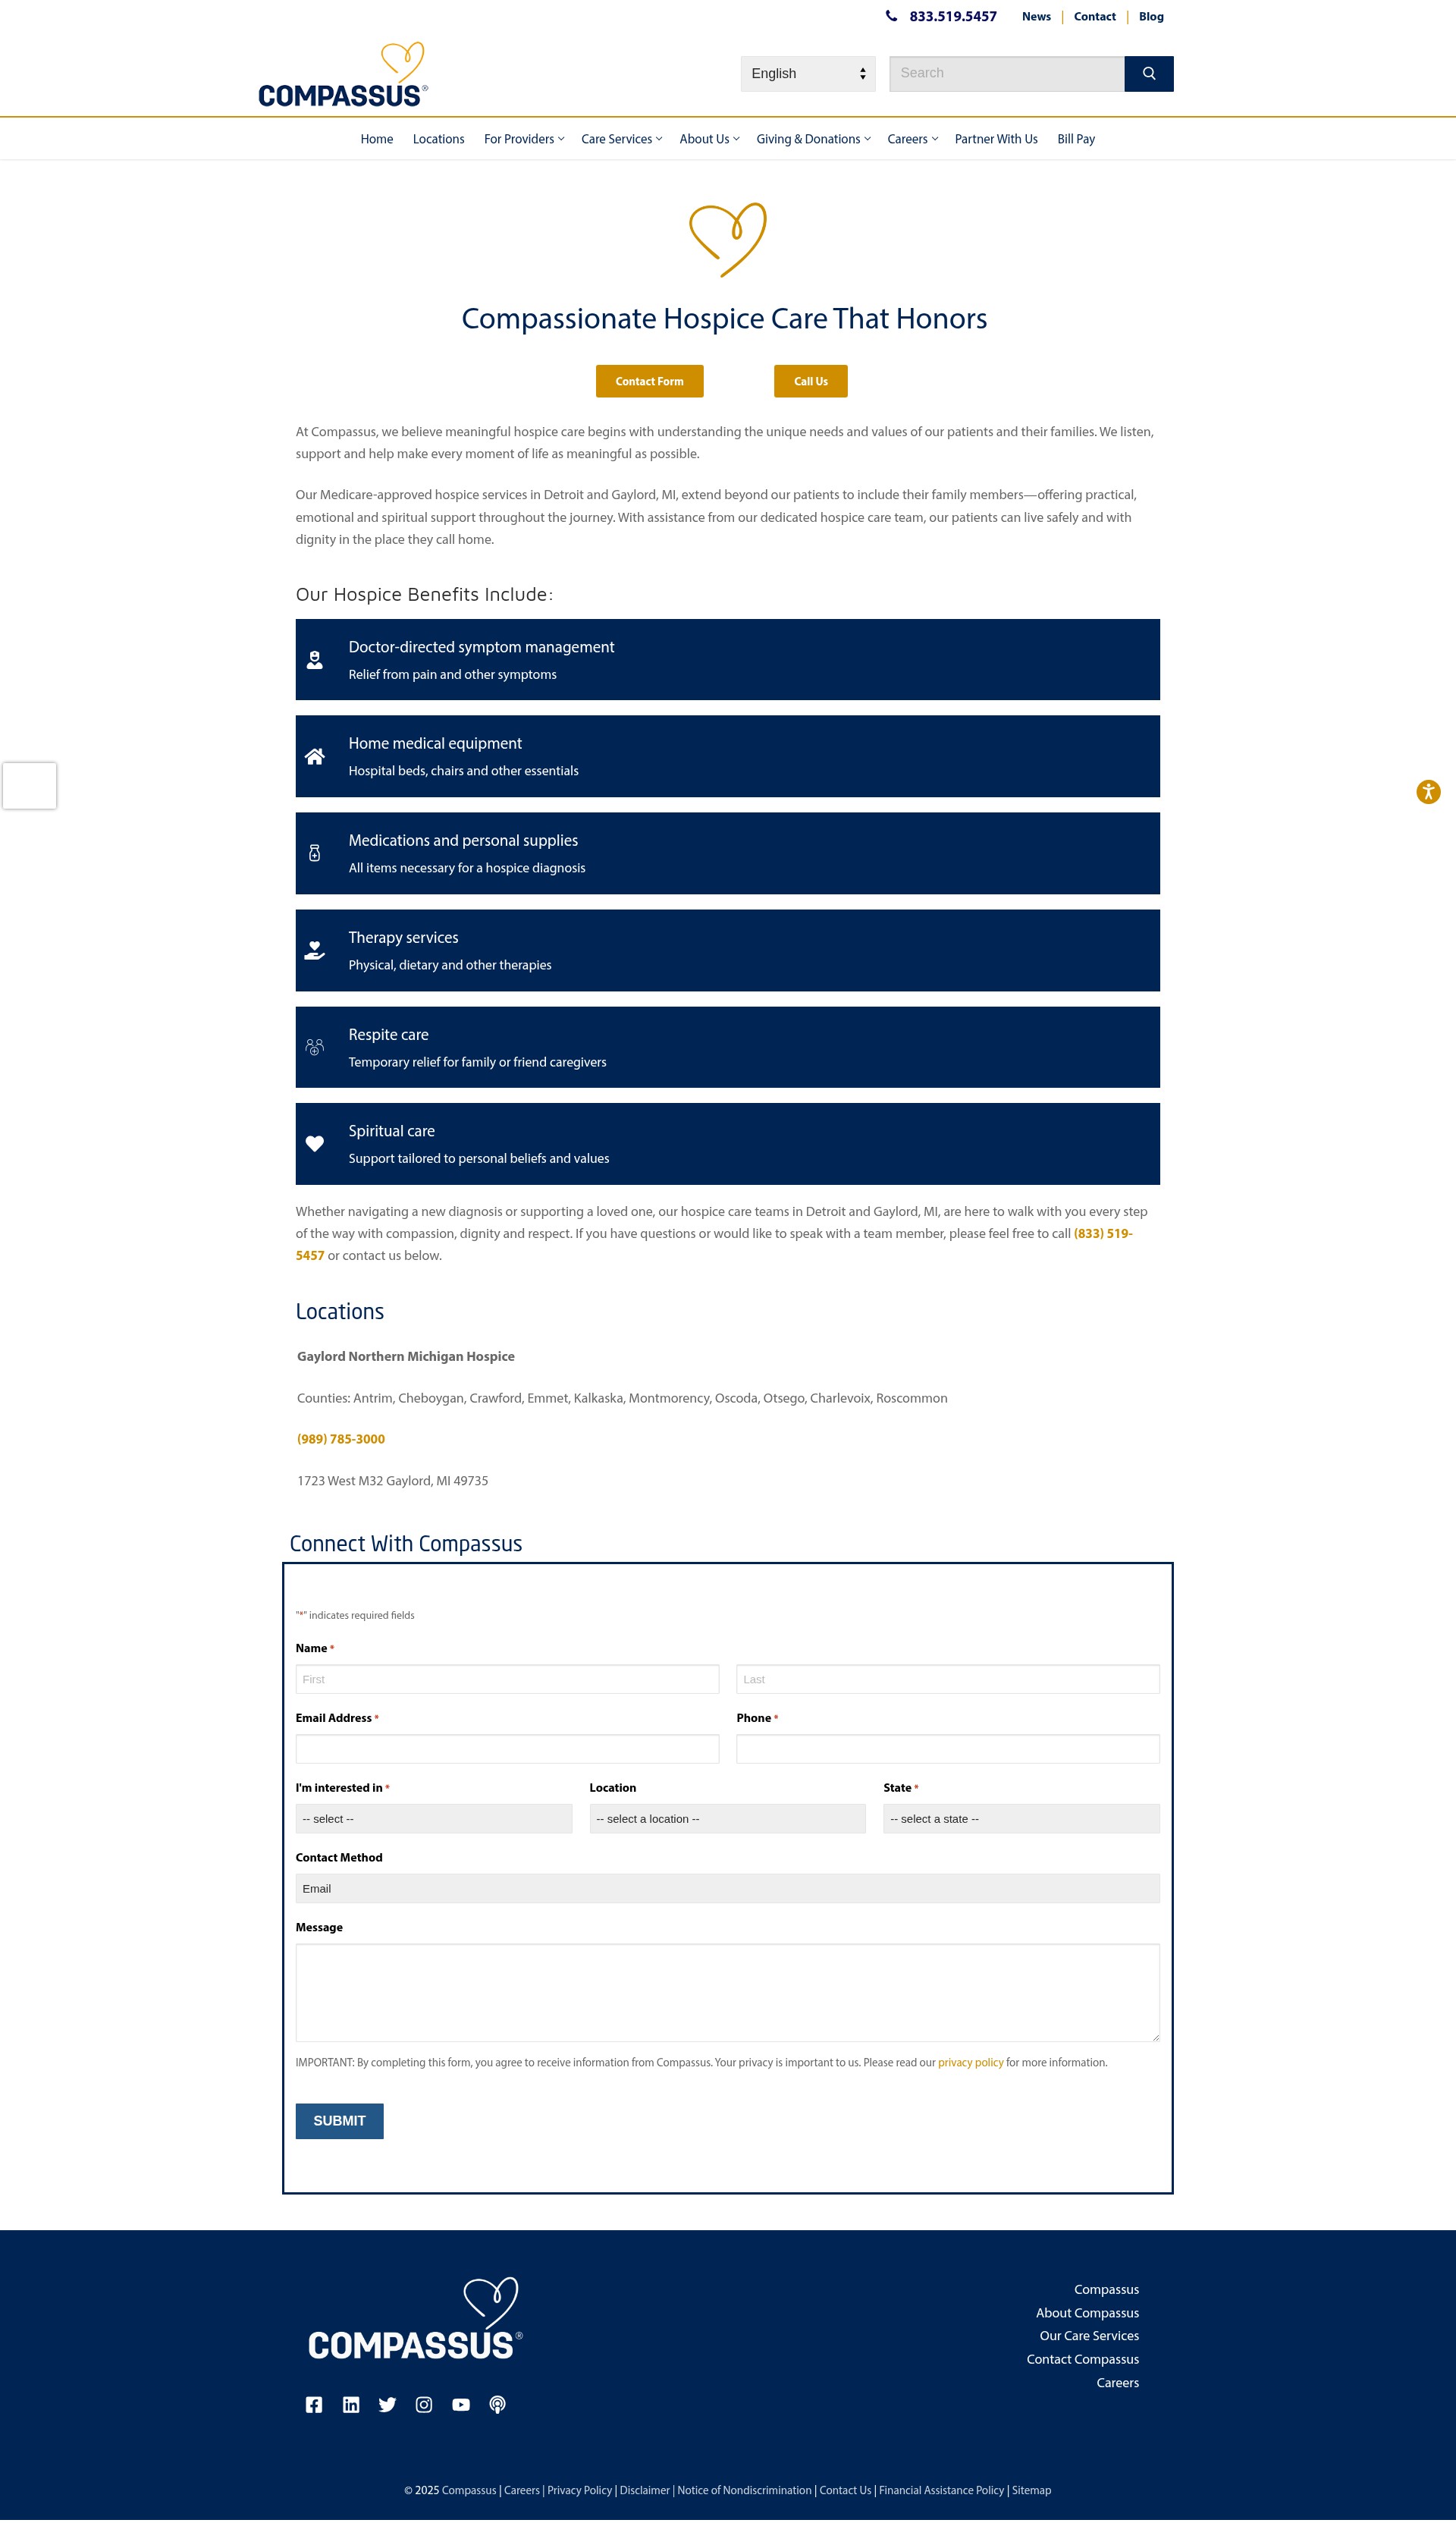Open the News top link
This screenshot has height=2523, width=1456.
1036,17
